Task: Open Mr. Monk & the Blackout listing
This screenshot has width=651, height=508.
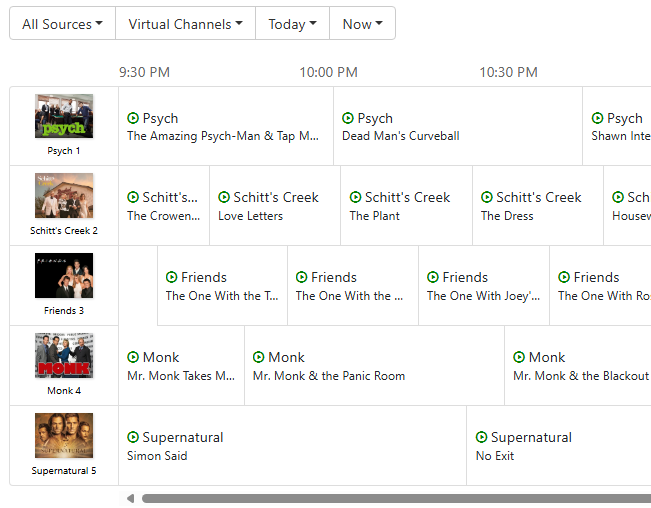Action: pos(580,376)
